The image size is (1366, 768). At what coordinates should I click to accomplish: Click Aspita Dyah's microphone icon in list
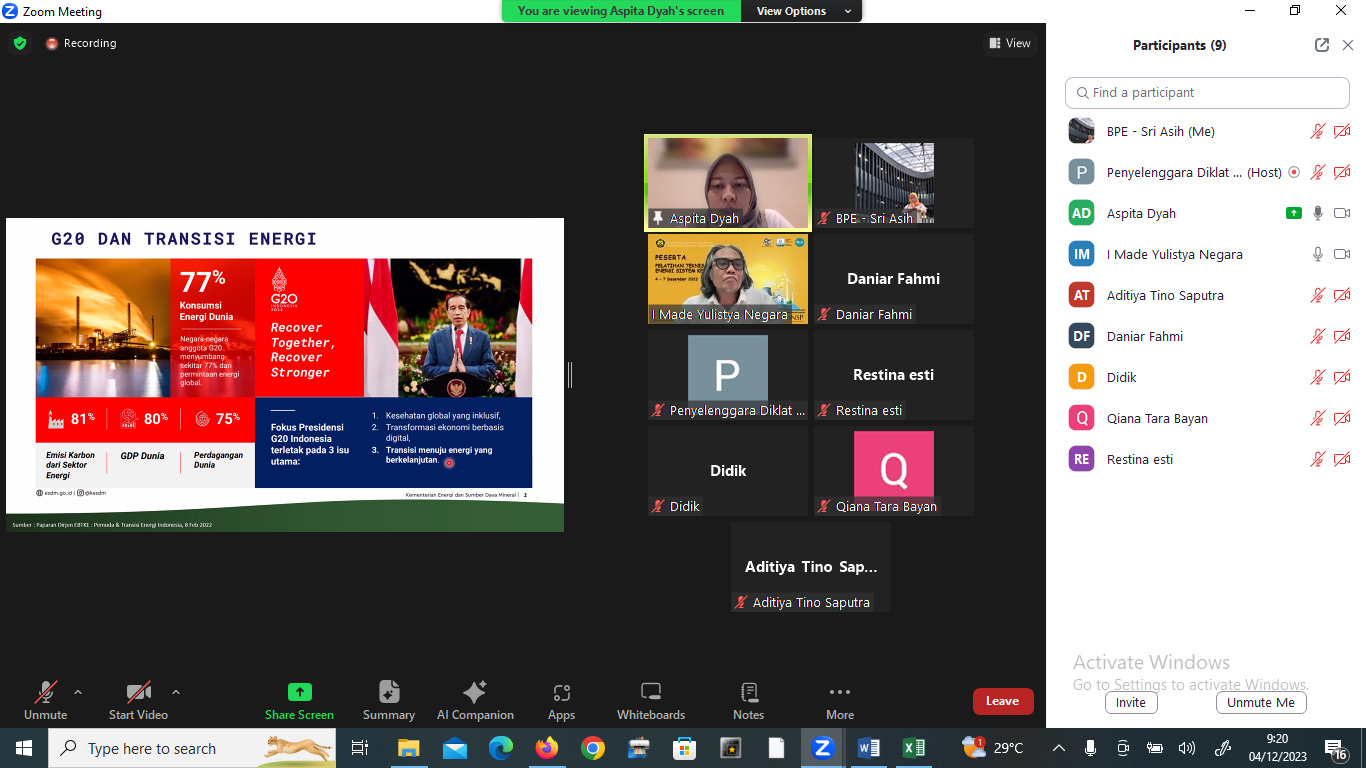coord(1318,213)
